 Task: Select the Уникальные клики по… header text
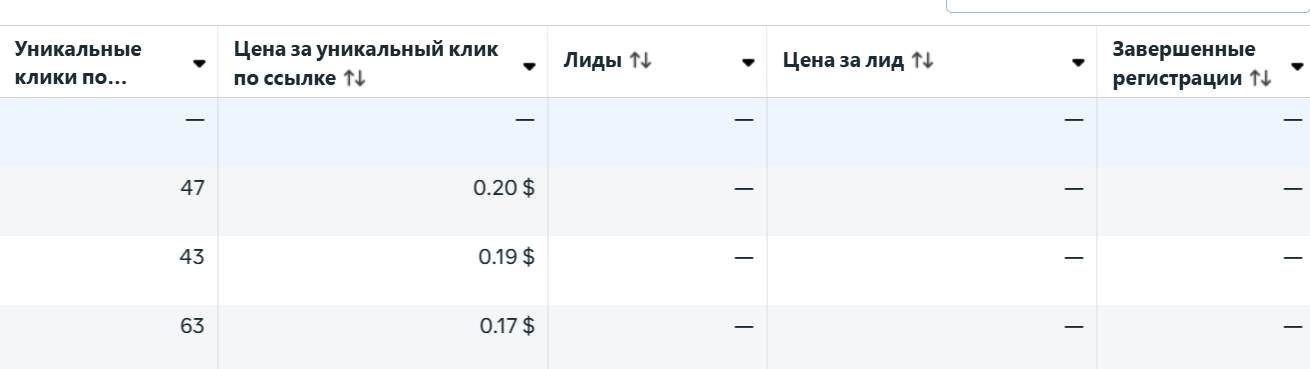[x=78, y=64]
